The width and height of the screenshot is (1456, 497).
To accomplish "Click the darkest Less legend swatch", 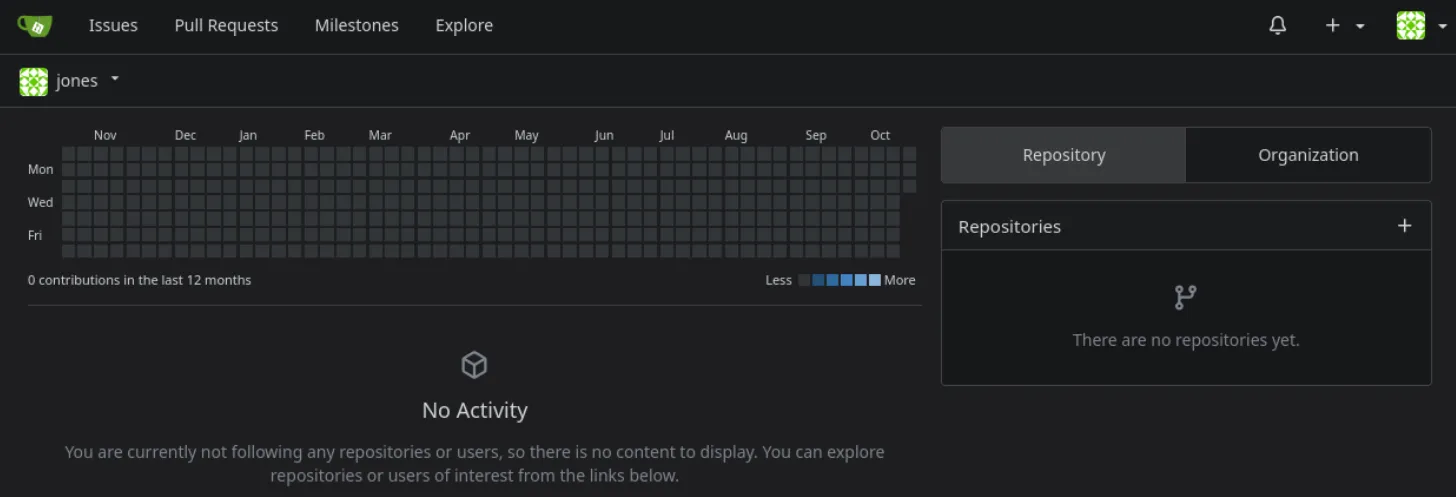I will [x=804, y=280].
